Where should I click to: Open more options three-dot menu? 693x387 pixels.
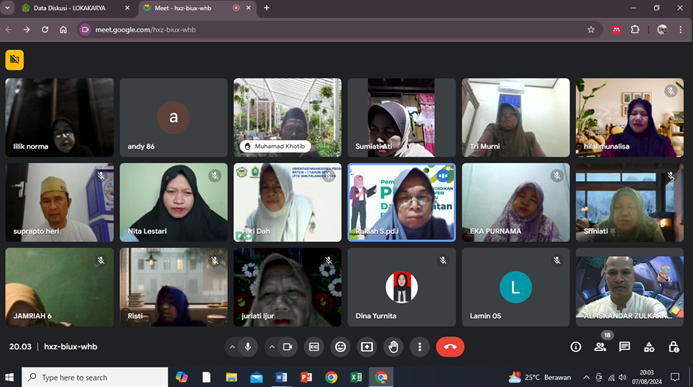pos(420,347)
